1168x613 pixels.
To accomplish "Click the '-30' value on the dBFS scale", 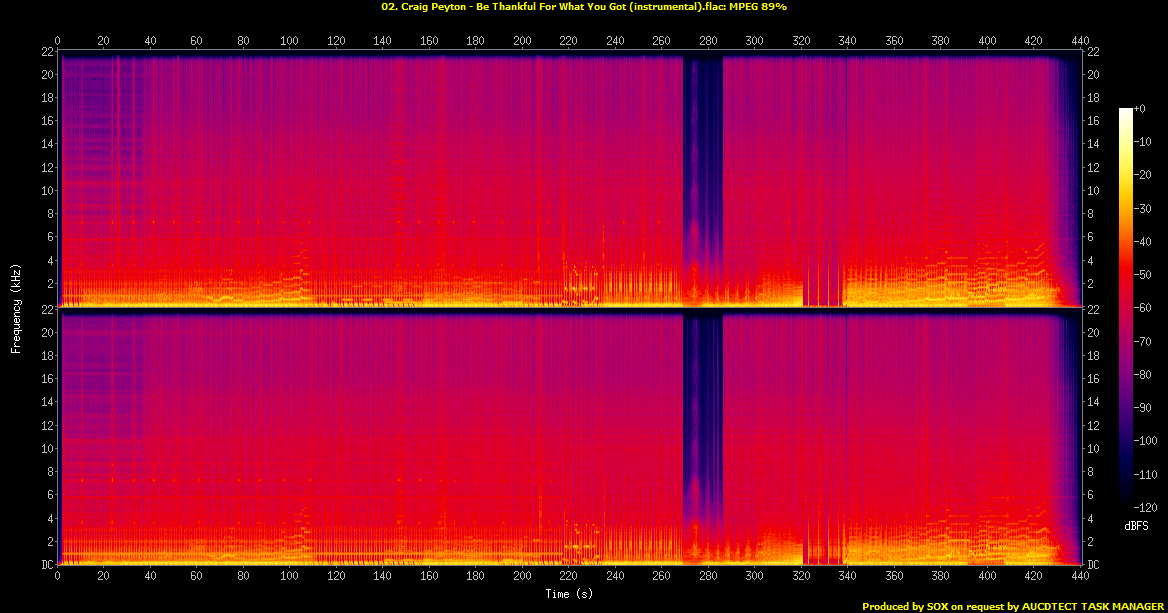I will tap(1143, 209).
